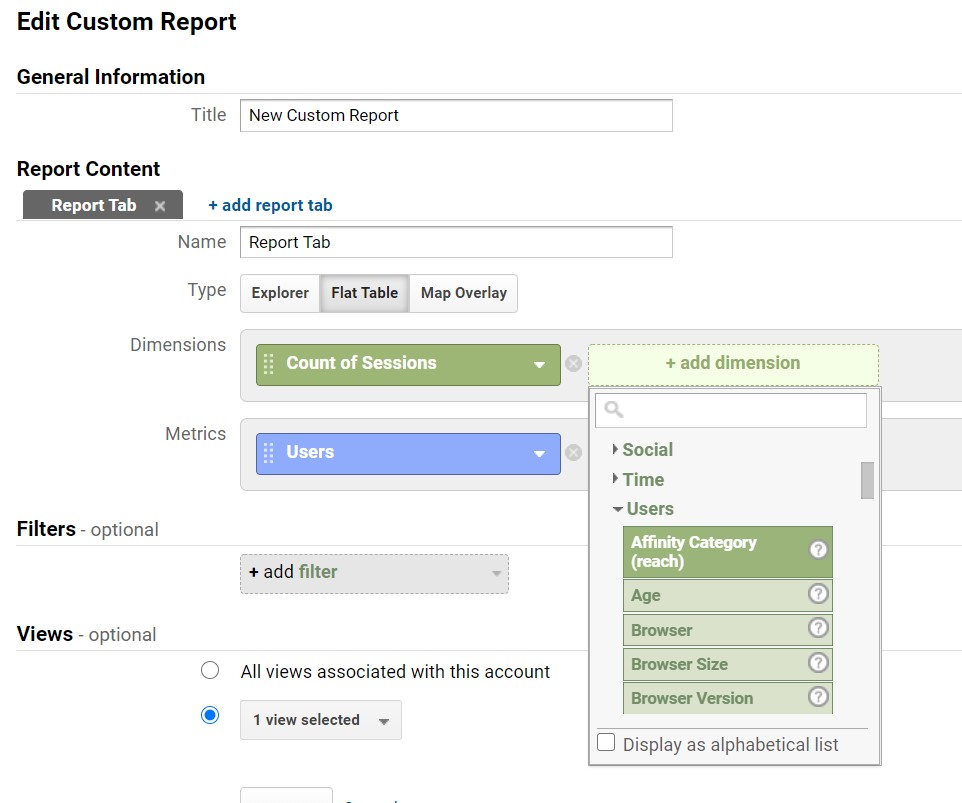Select the 1 view selected radio option
Image resolution: width=962 pixels, height=803 pixels.
[x=210, y=716]
